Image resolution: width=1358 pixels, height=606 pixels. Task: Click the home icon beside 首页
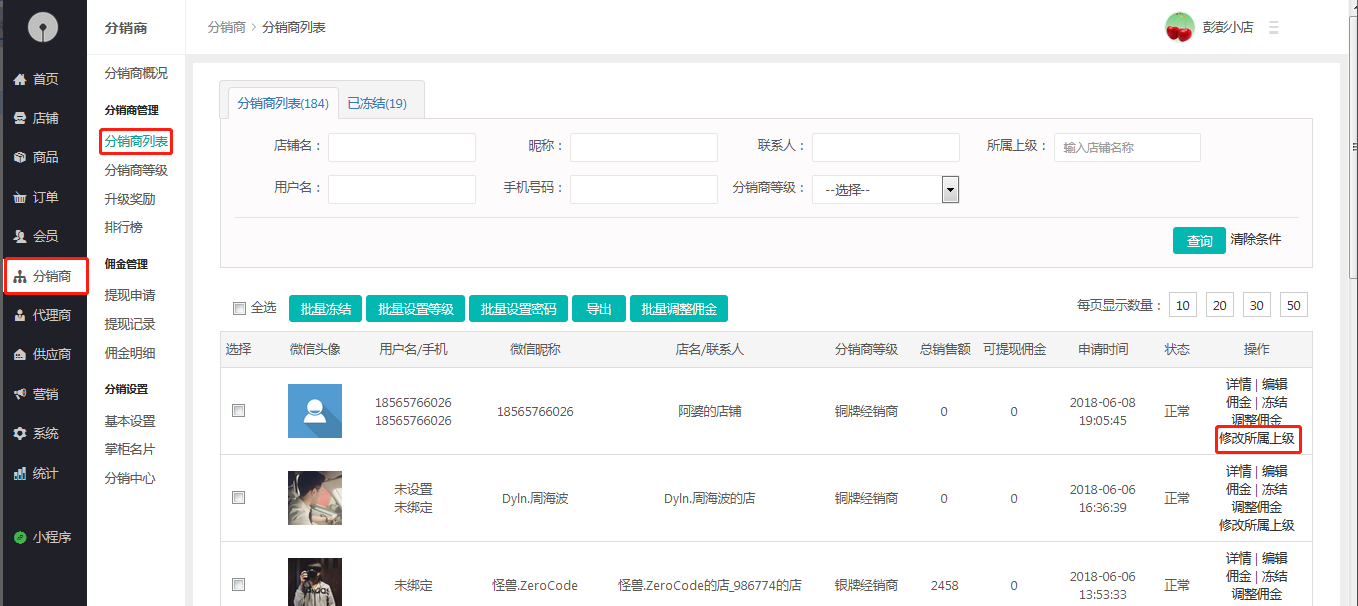pyautogui.click(x=19, y=79)
